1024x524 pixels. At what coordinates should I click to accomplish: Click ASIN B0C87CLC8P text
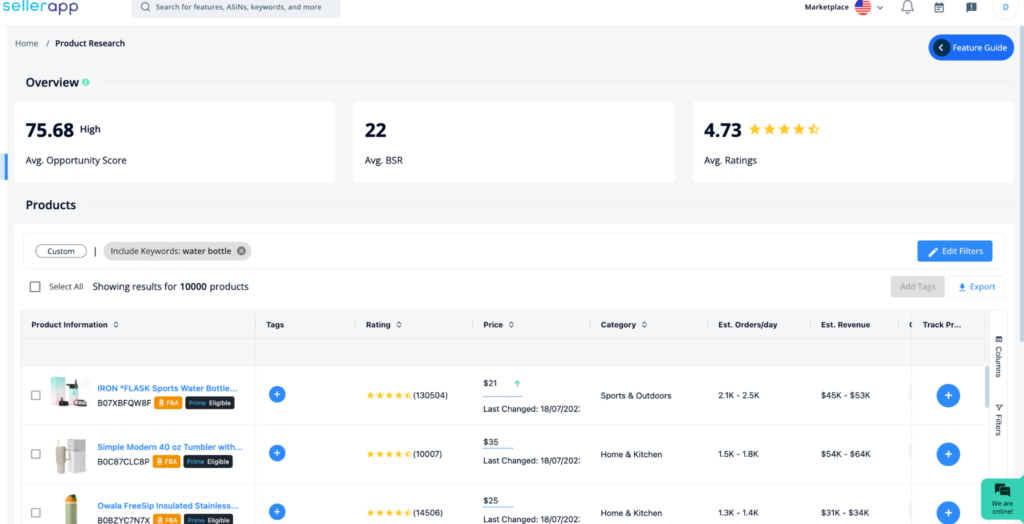(x=123, y=462)
